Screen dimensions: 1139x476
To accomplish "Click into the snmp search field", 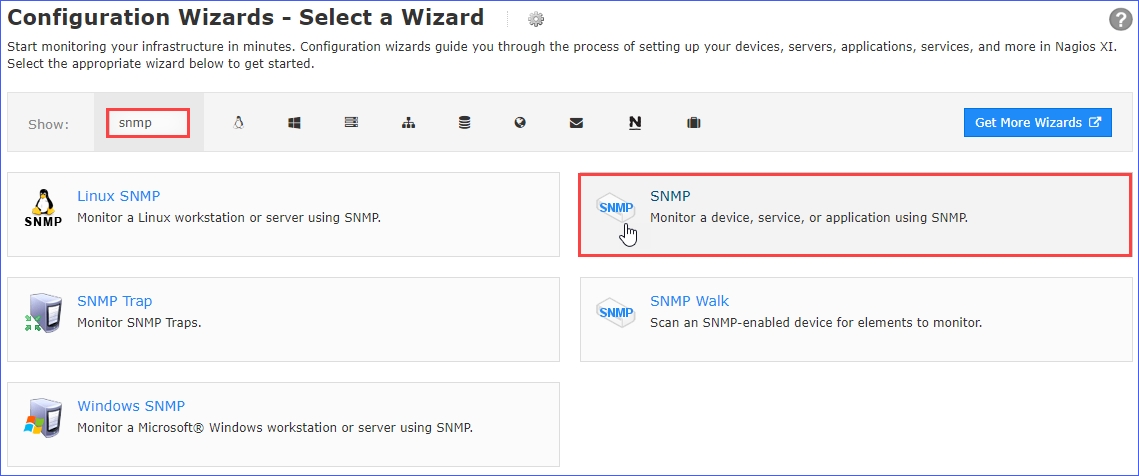I will click(147, 123).
